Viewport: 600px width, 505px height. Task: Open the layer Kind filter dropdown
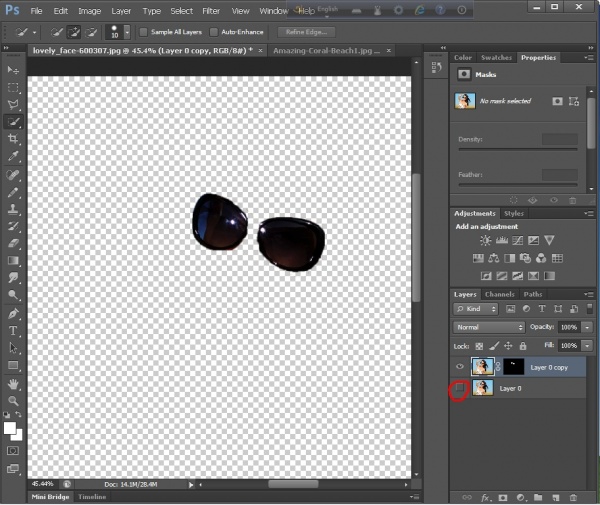476,309
